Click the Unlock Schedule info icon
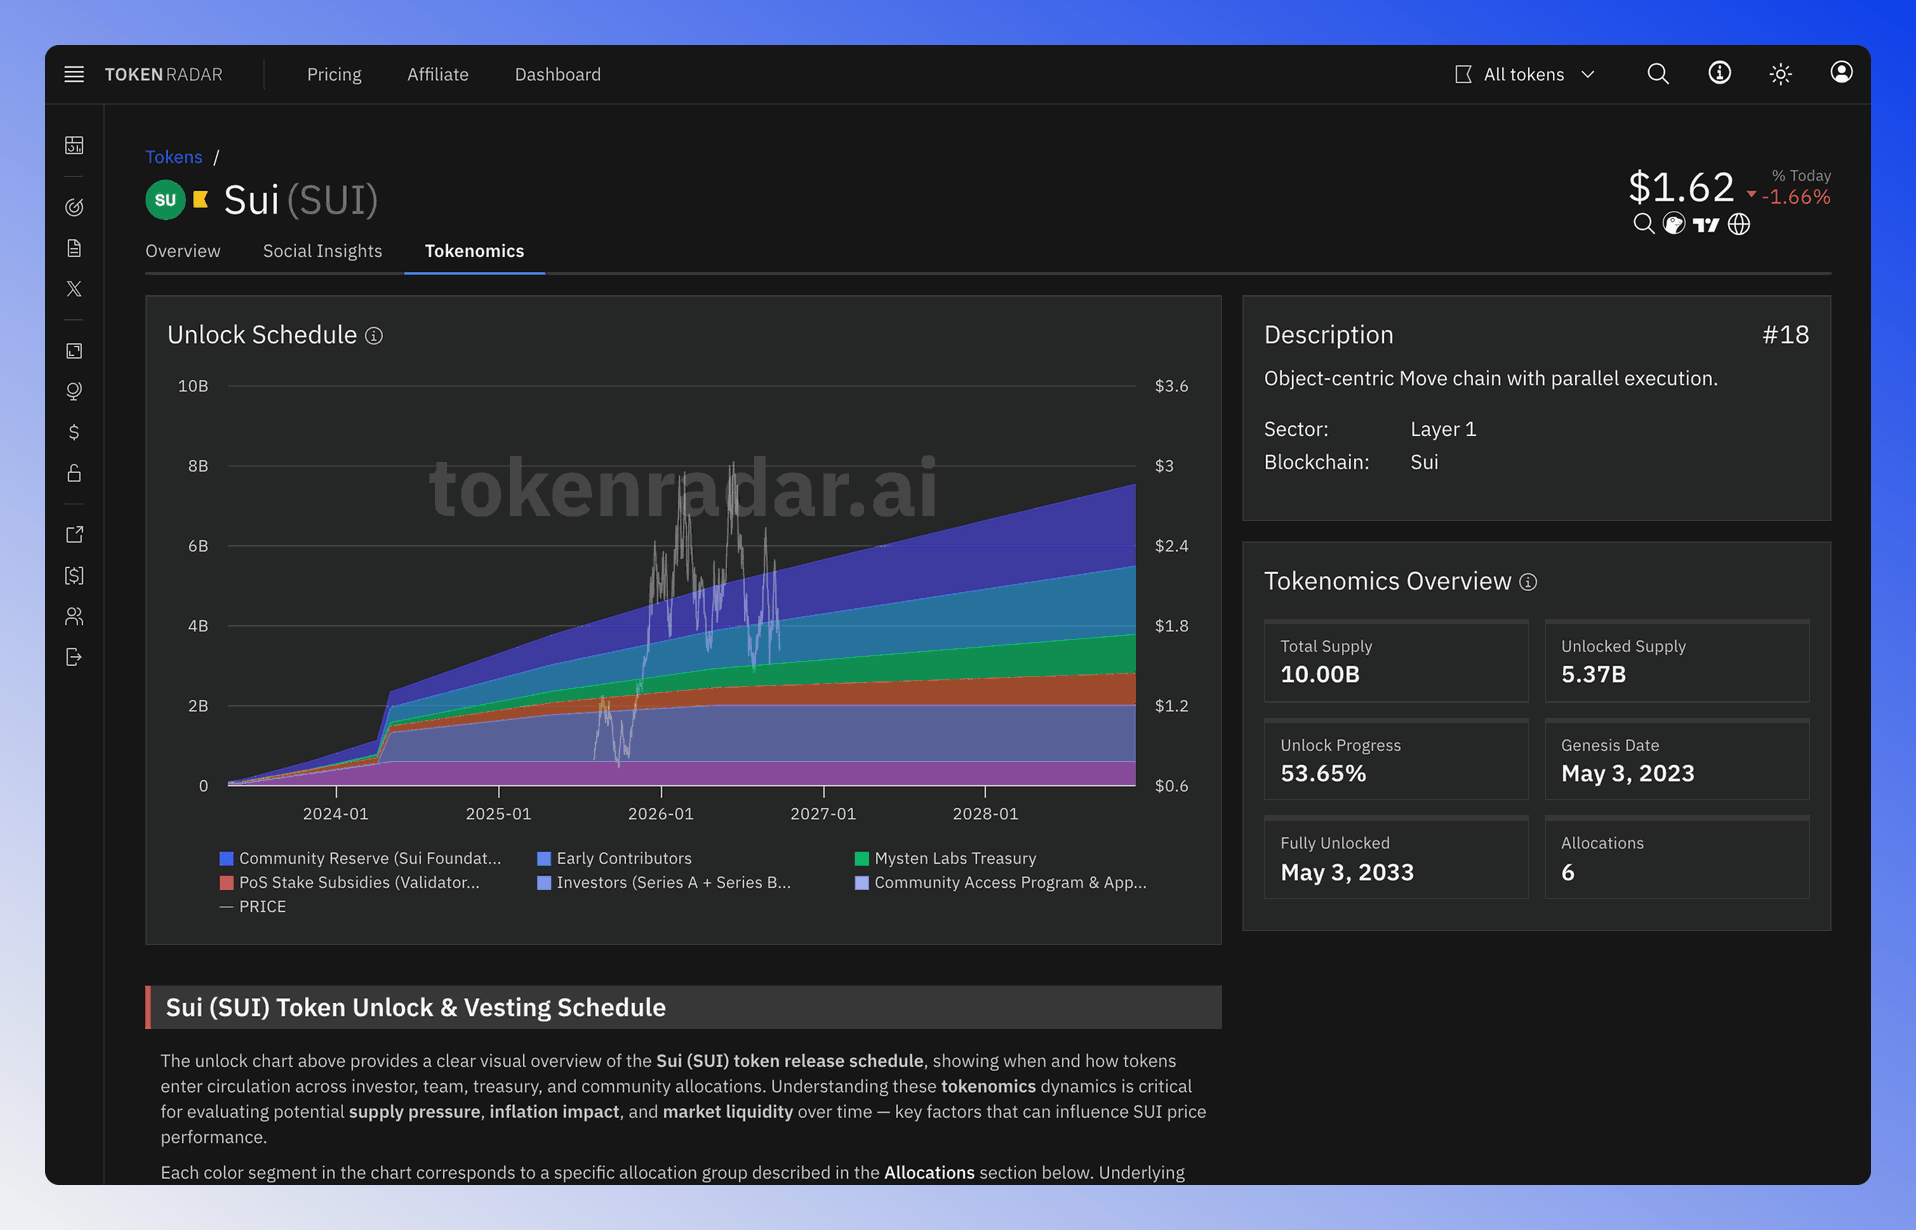 coord(374,336)
